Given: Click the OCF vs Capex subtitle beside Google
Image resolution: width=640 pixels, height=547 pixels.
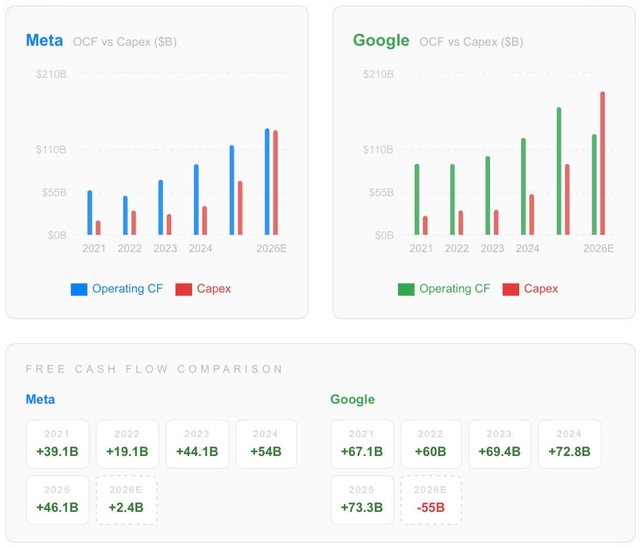Looking at the screenshot, I should [471, 42].
